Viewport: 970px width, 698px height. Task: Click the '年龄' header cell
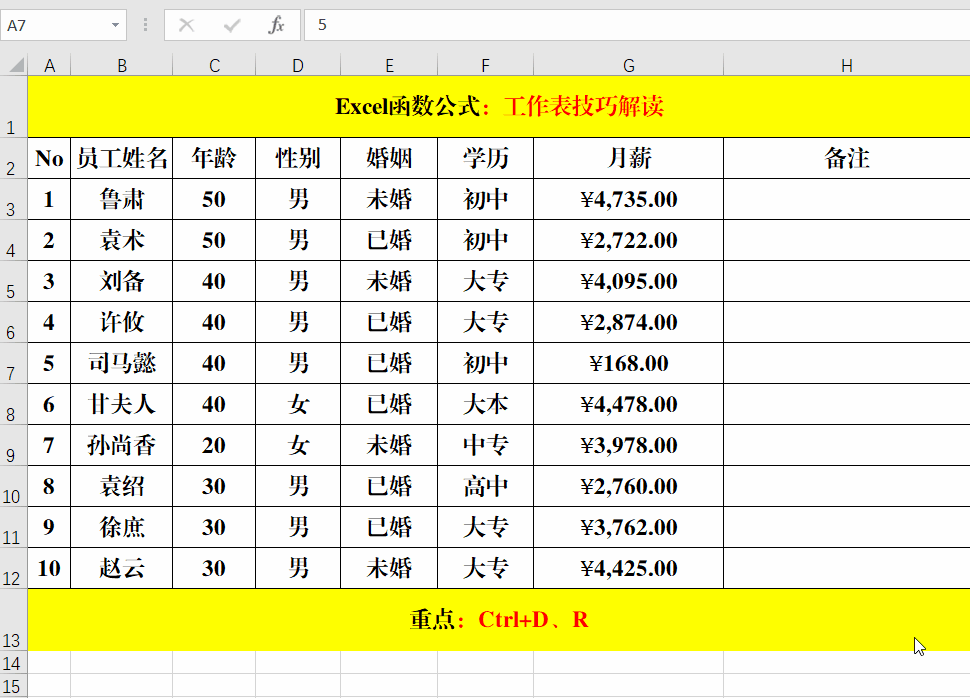pos(214,158)
